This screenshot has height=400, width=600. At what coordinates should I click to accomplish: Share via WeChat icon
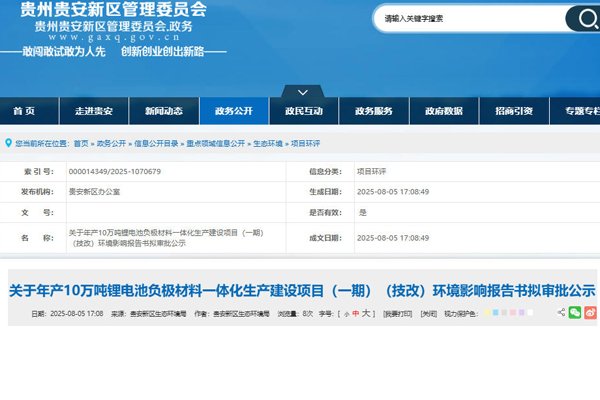(575, 312)
